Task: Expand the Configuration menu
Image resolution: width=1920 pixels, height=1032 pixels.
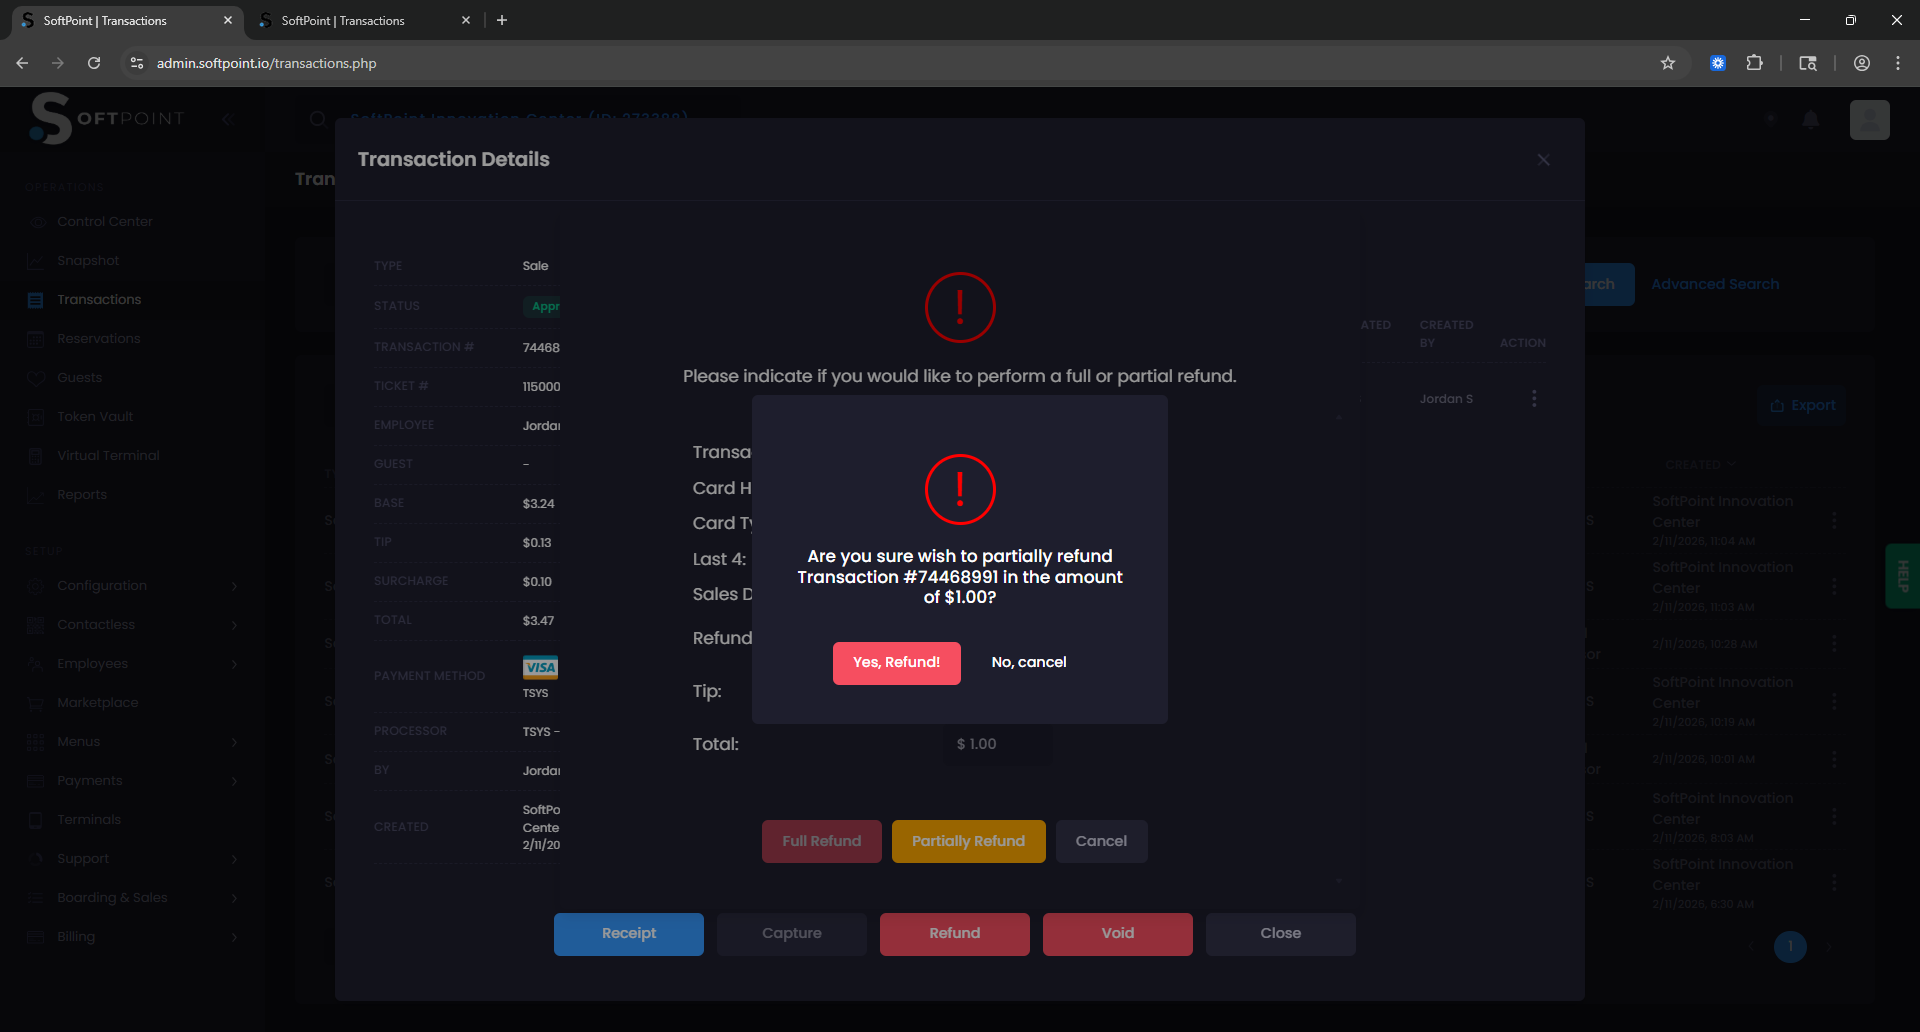Action: [x=102, y=585]
